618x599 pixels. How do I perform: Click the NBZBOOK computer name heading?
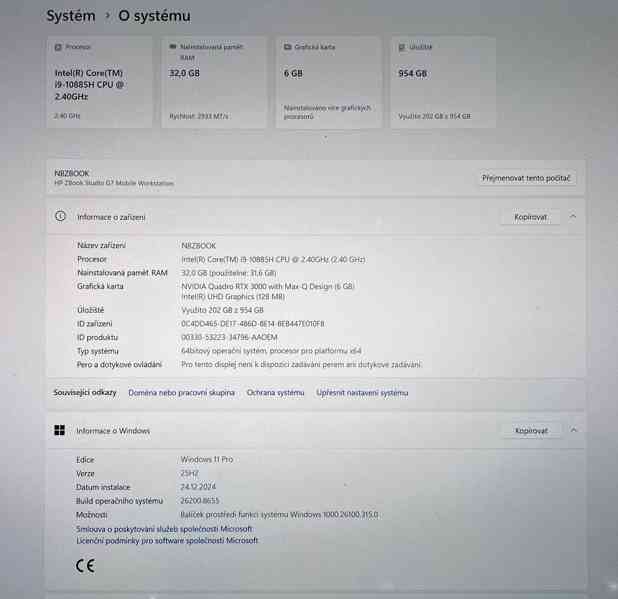pos(72,173)
